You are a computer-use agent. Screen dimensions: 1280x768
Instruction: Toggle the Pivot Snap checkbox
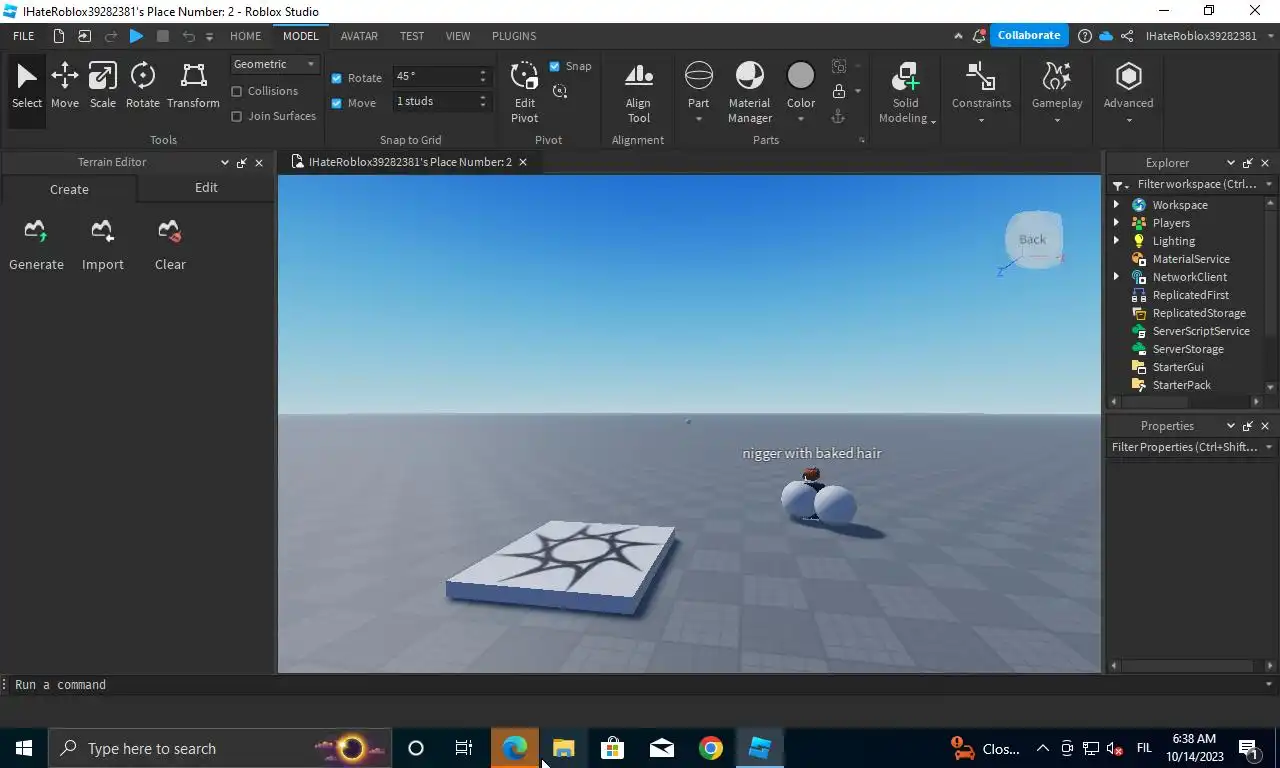point(555,66)
